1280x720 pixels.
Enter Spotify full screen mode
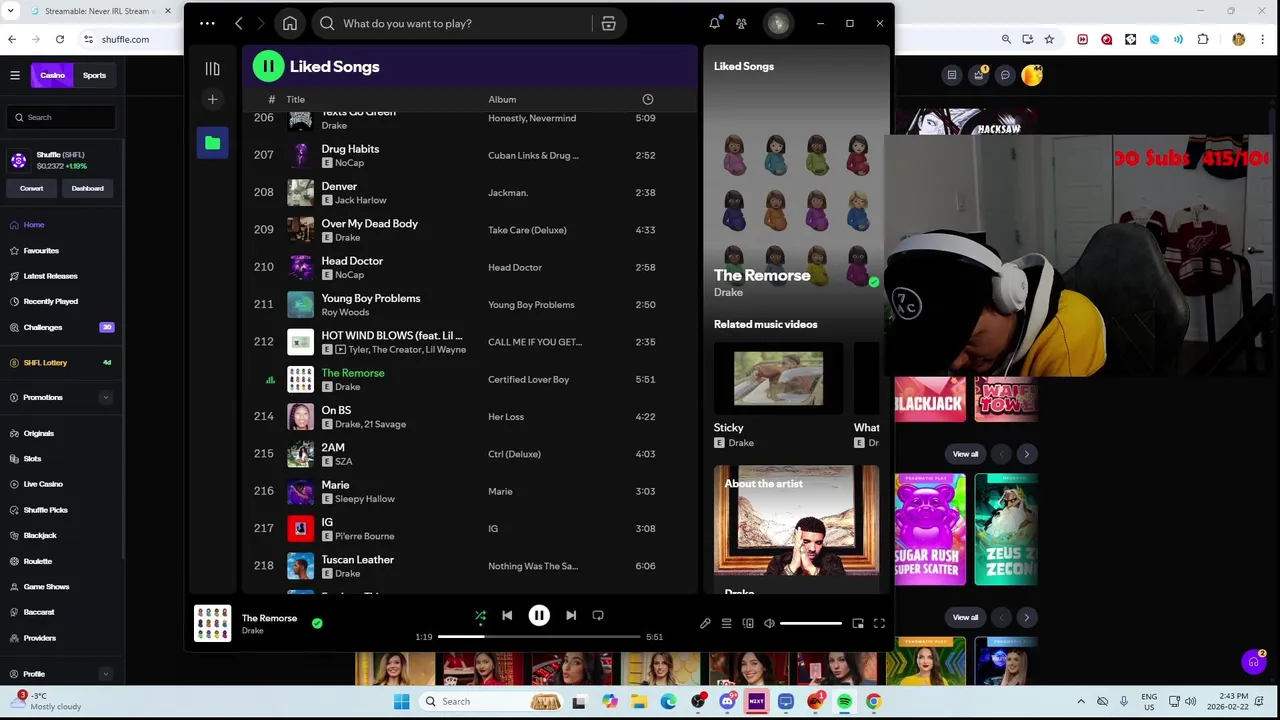879,623
